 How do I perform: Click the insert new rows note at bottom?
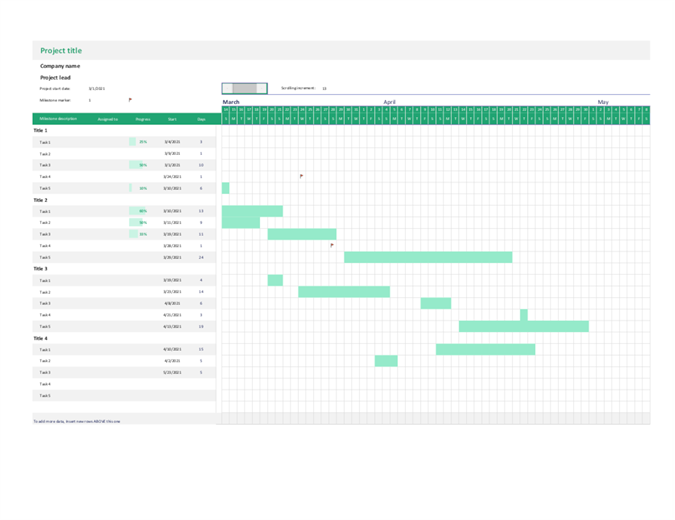(76, 421)
